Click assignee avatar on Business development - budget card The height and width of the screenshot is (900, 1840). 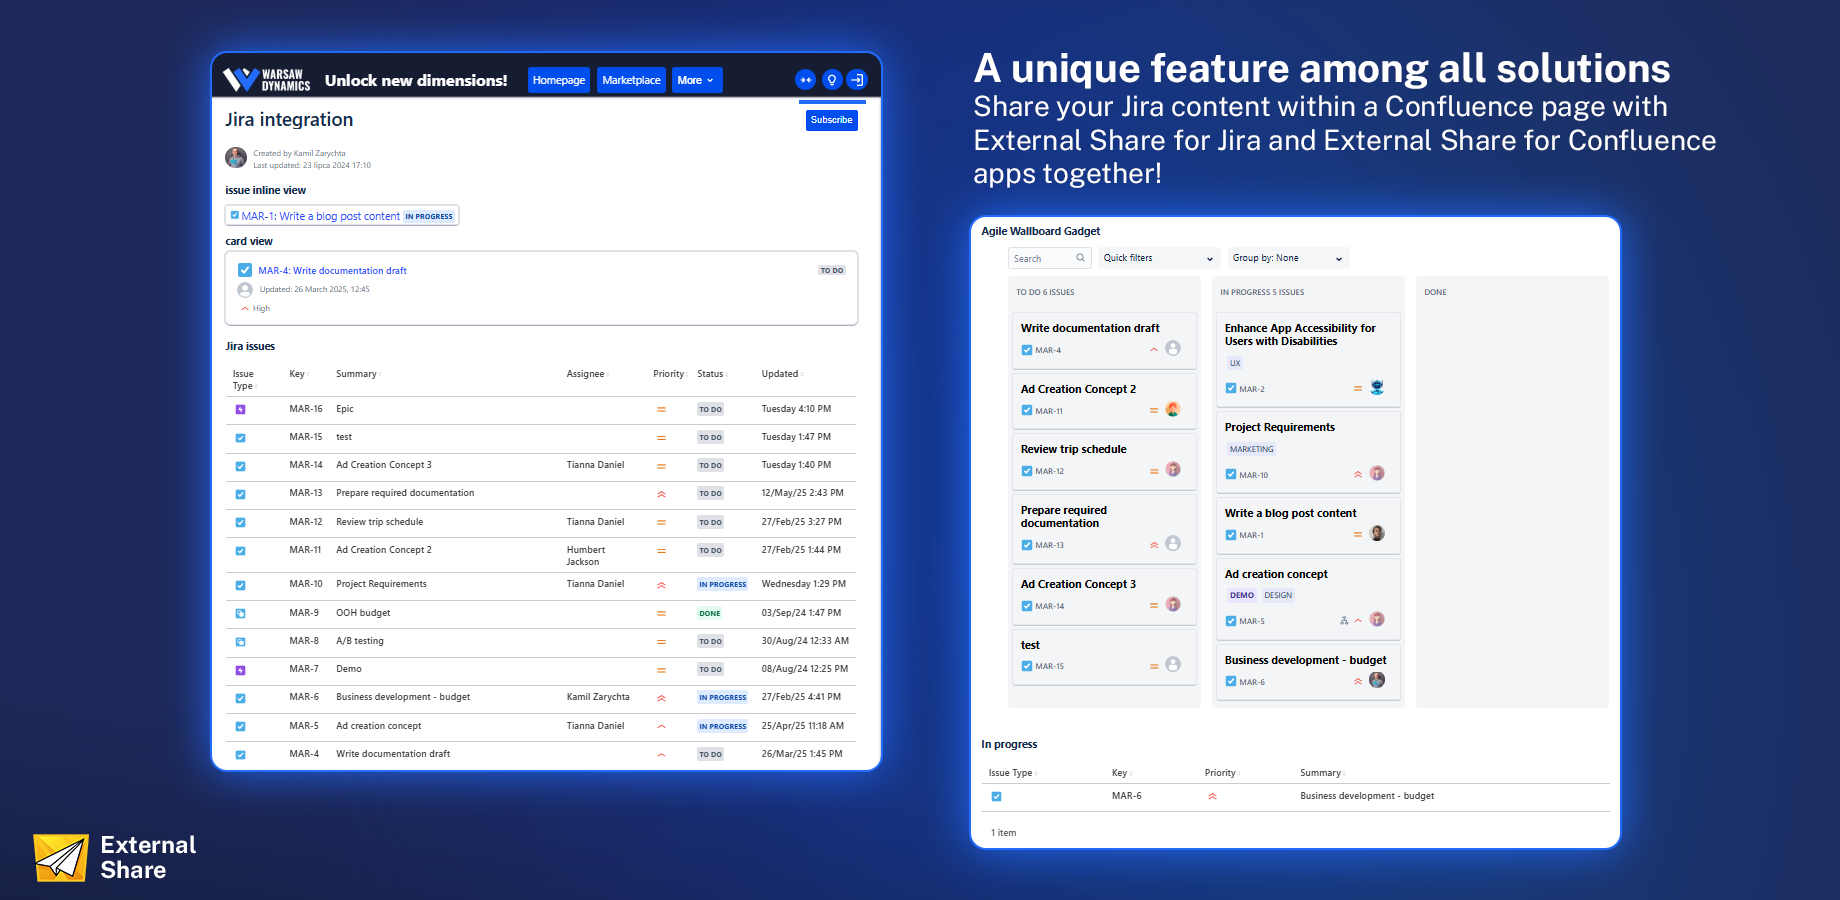coord(1377,680)
